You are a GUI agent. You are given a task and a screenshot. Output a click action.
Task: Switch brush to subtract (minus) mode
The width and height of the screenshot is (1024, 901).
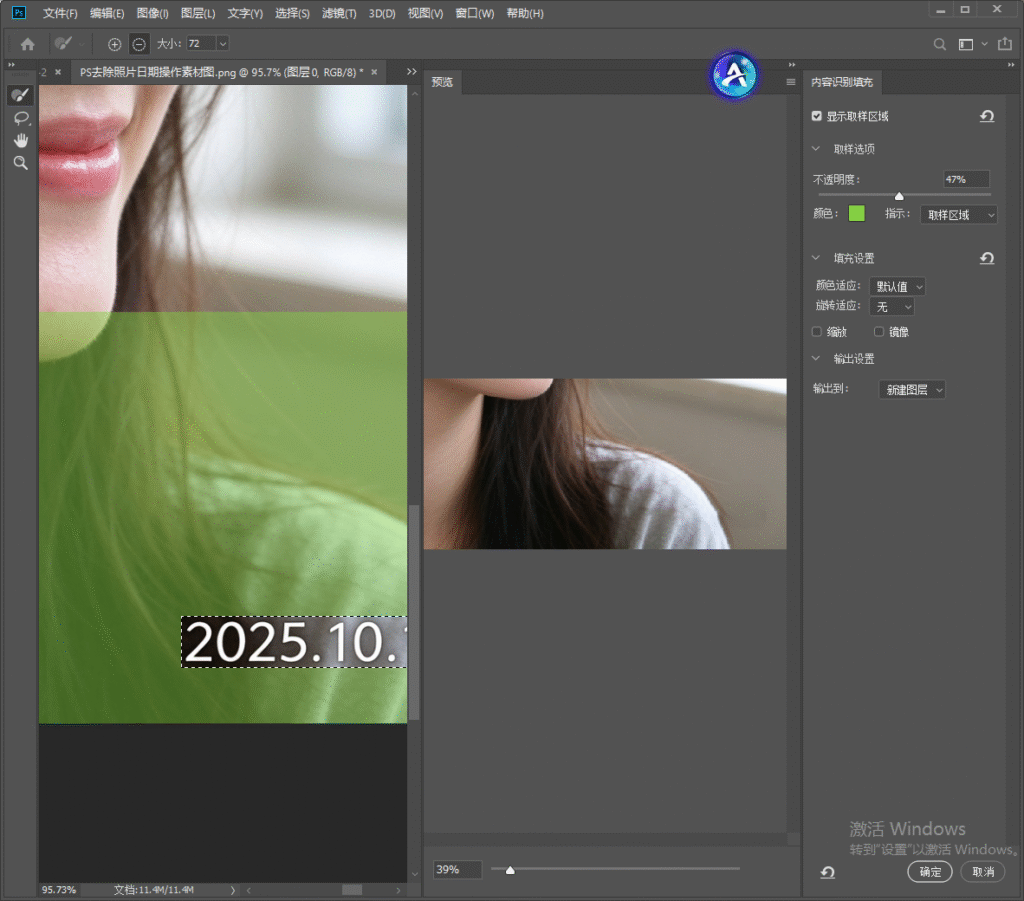139,44
